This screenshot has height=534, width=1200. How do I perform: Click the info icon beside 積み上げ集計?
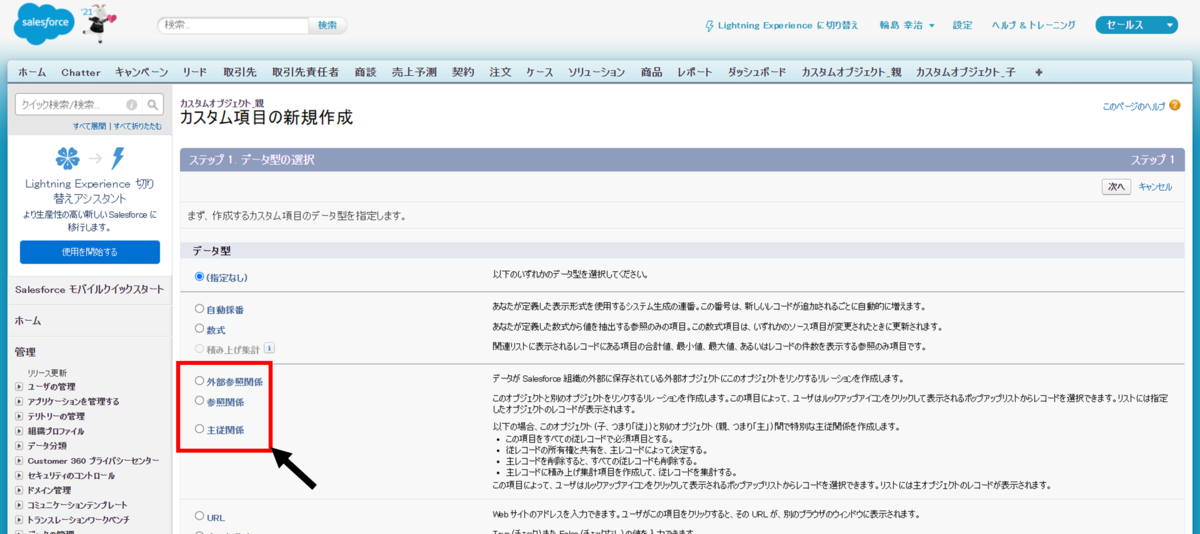pos(270,348)
